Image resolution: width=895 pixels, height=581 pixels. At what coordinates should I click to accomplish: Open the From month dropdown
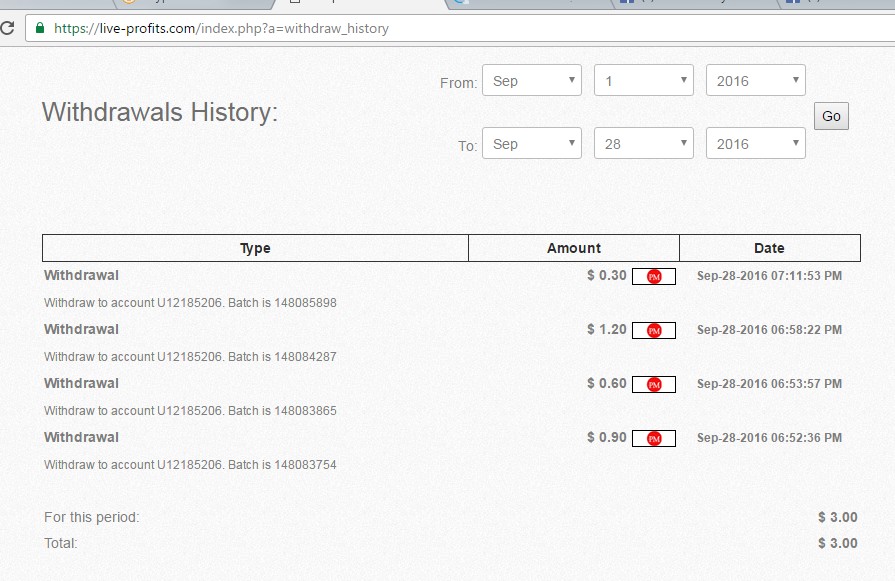[x=532, y=80]
